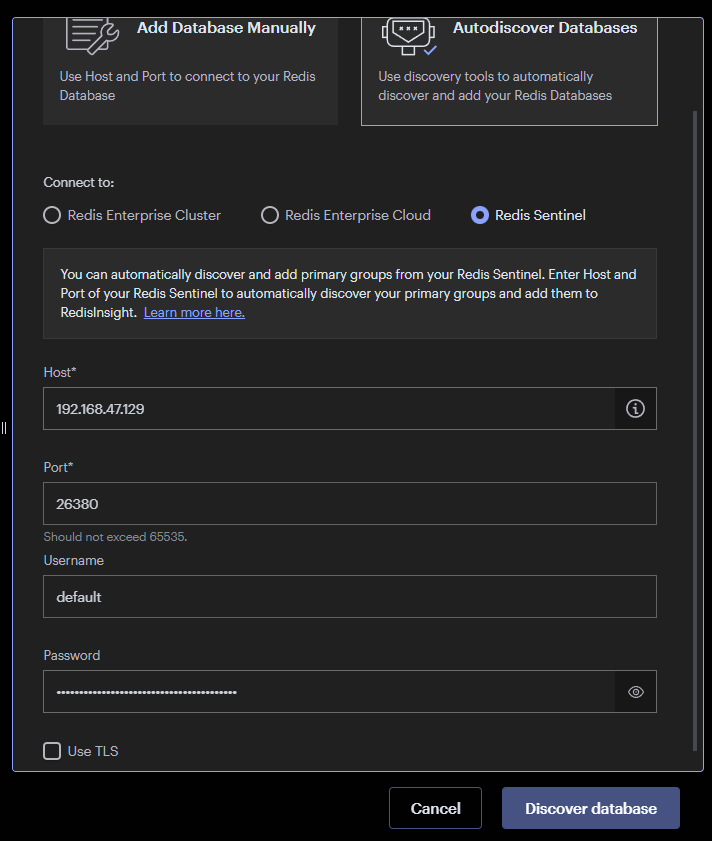This screenshot has height=841, width=712.
Task: Focus the Username field containing default
Action: pos(349,597)
